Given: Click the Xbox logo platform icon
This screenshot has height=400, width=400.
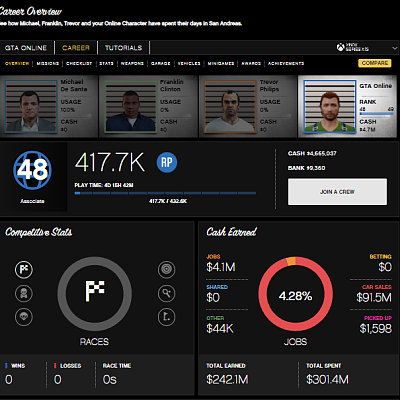Looking at the screenshot, I should (340, 48).
